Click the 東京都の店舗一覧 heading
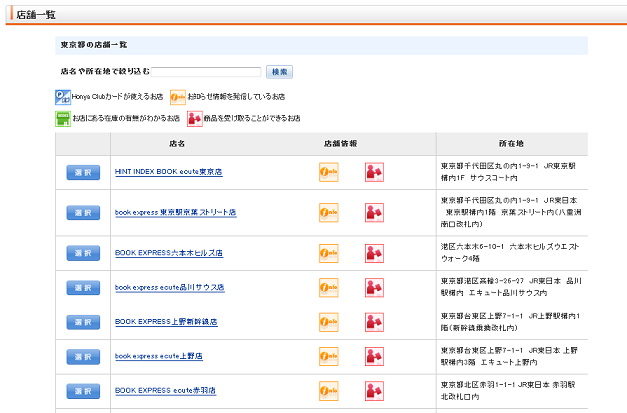The height and width of the screenshot is (413, 627). coord(94,45)
